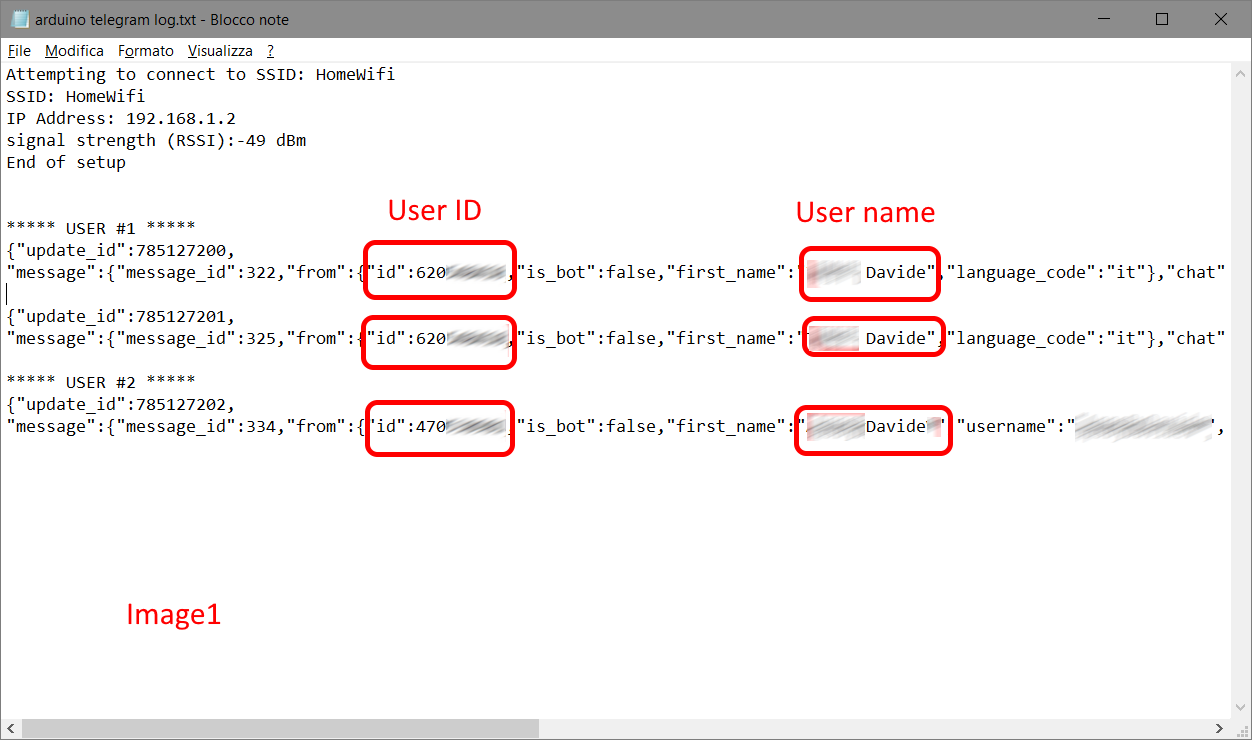Click the horizontal scrollbar right arrow
Viewport: 1252px width, 740px height.
pos(1221,729)
